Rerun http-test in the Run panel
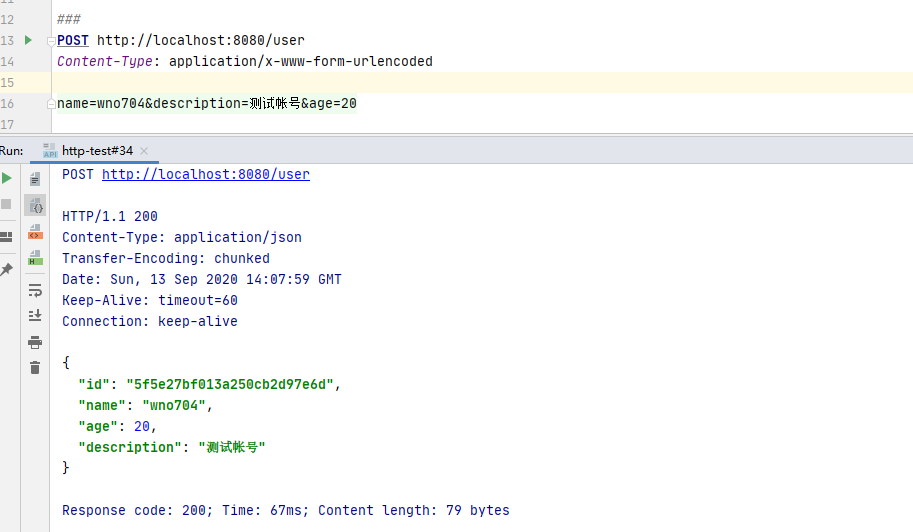Screen dimensions: 913x532 point(7,178)
